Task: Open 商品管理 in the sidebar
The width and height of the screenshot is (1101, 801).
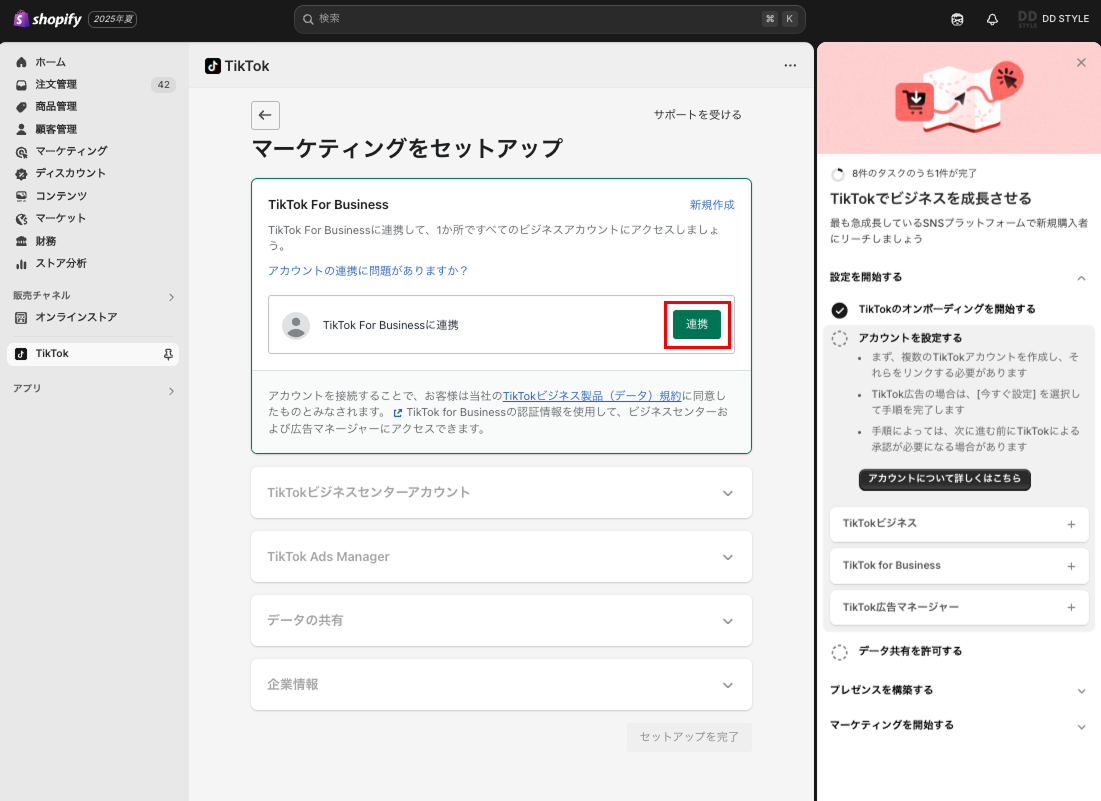Action: pos(56,107)
